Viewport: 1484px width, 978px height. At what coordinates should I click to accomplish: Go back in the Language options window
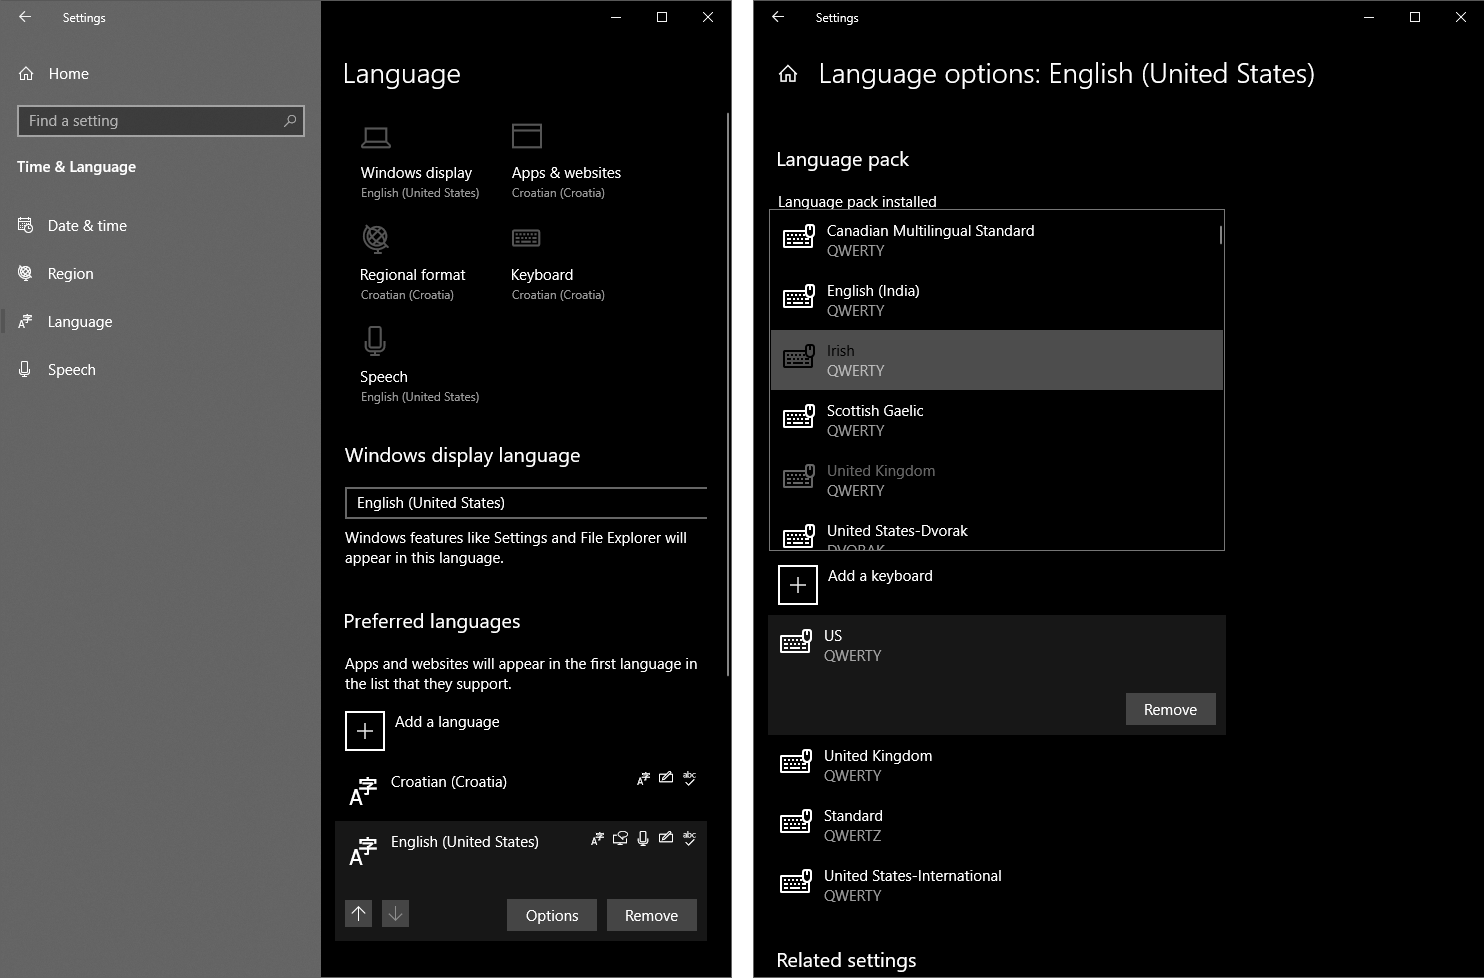[x=778, y=17]
